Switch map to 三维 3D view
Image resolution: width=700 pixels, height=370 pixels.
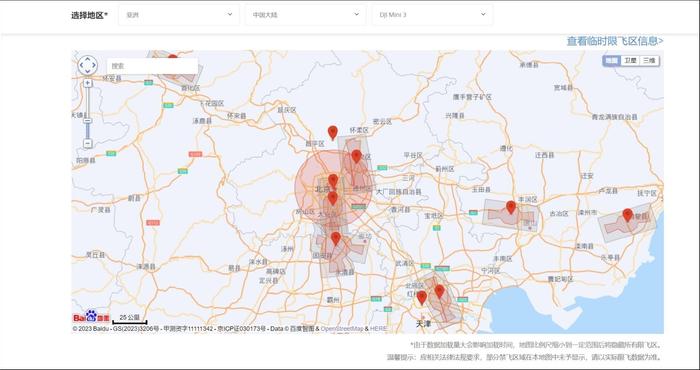coord(649,61)
